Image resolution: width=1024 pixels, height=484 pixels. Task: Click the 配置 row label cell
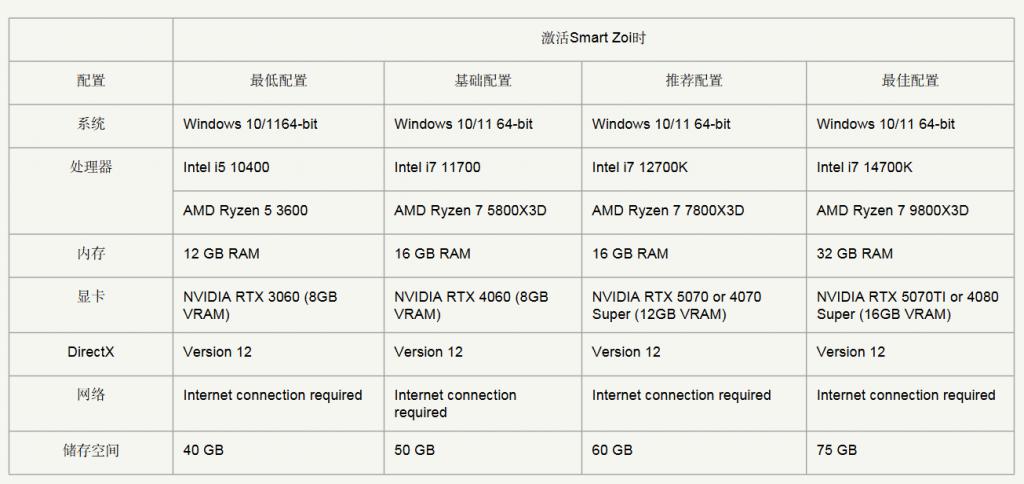[x=91, y=82]
